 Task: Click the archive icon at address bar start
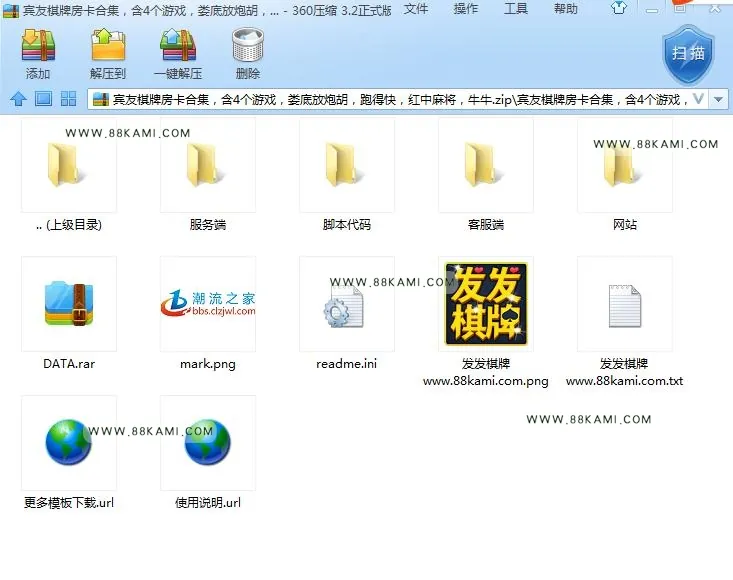click(101, 100)
